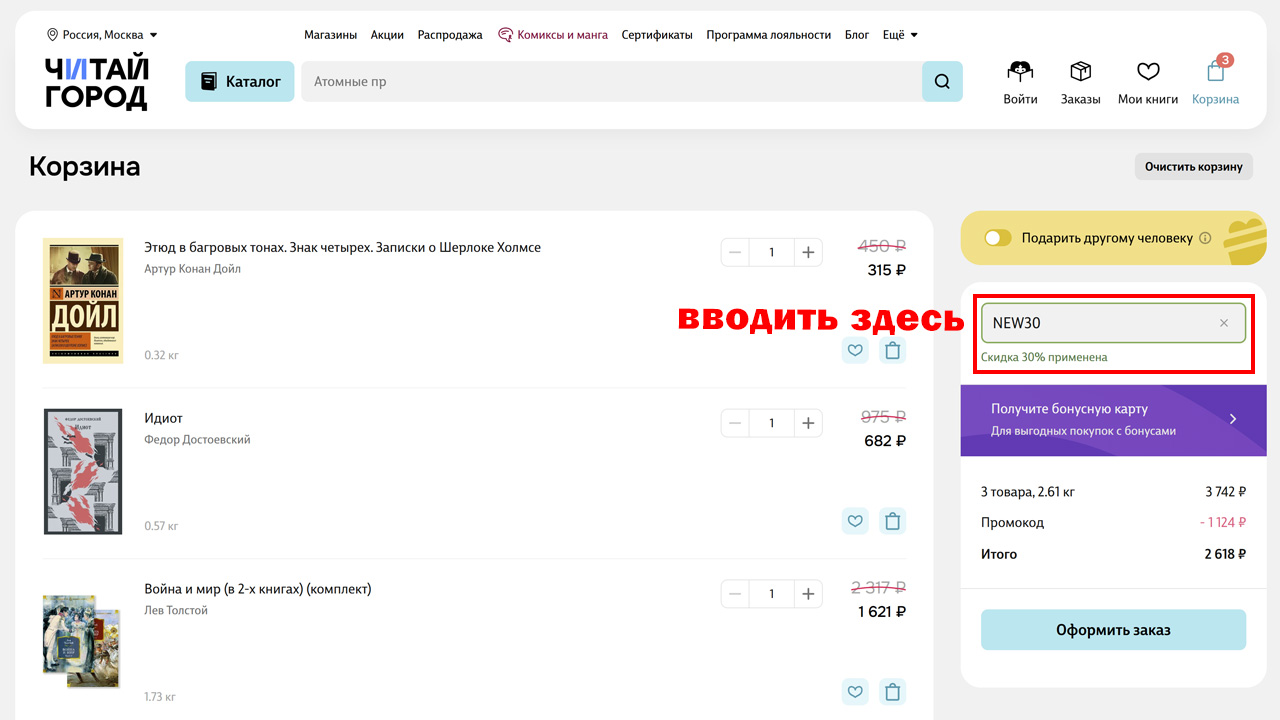Viewport: 1280px width, 720px height.
Task: Click info icon next to gift option
Action: point(1205,238)
